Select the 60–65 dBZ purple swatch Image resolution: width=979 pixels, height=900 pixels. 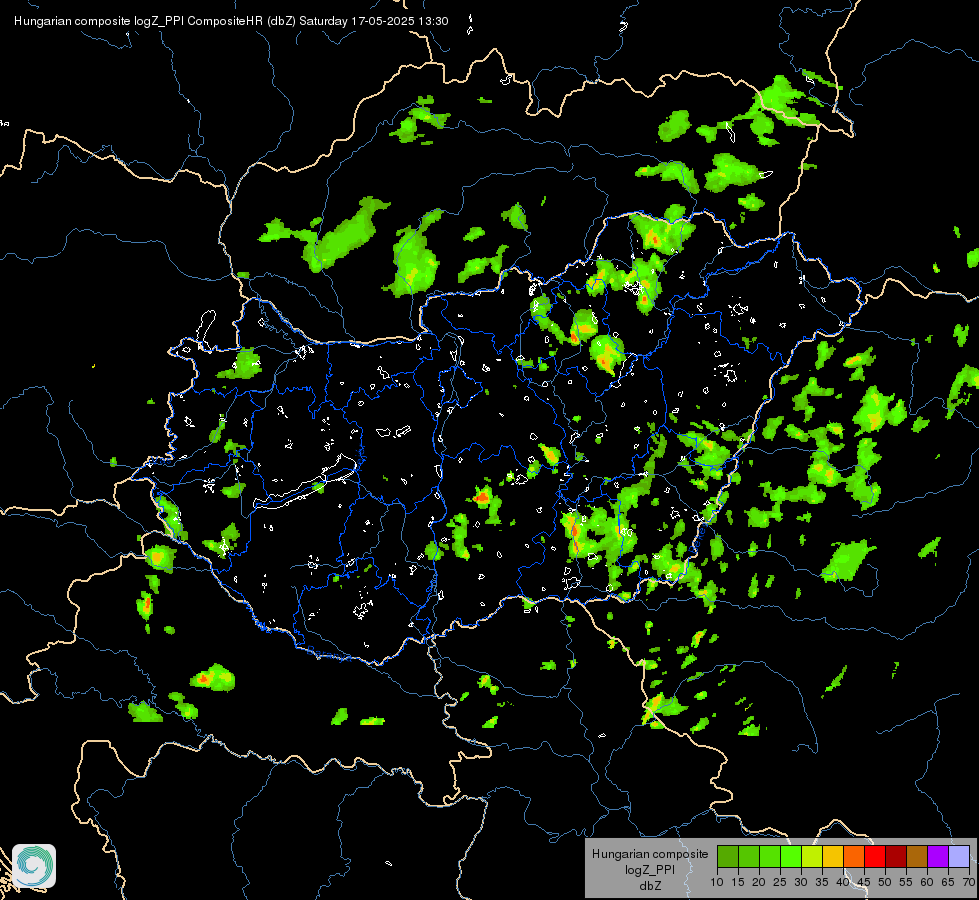[938, 856]
